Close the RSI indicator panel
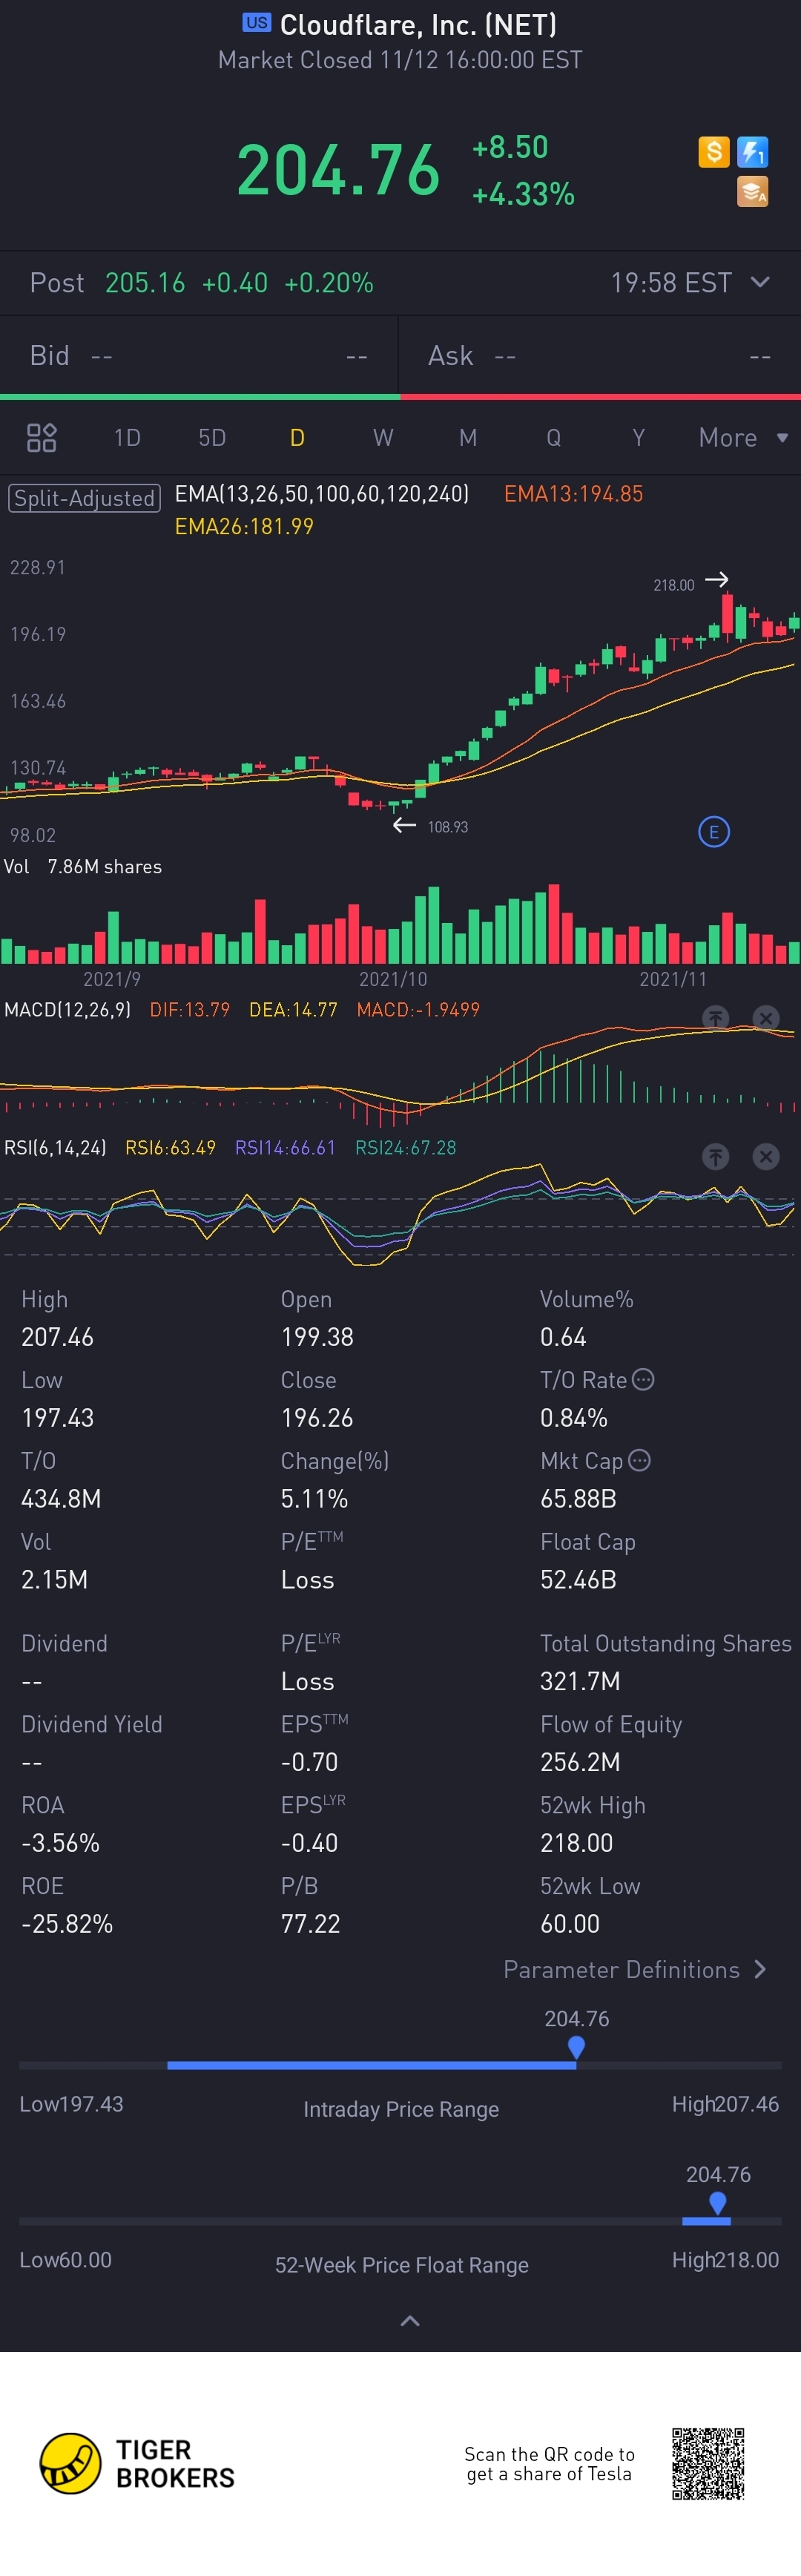The height and width of the screenshot is (2576, 801). (x=765, y=1156)
